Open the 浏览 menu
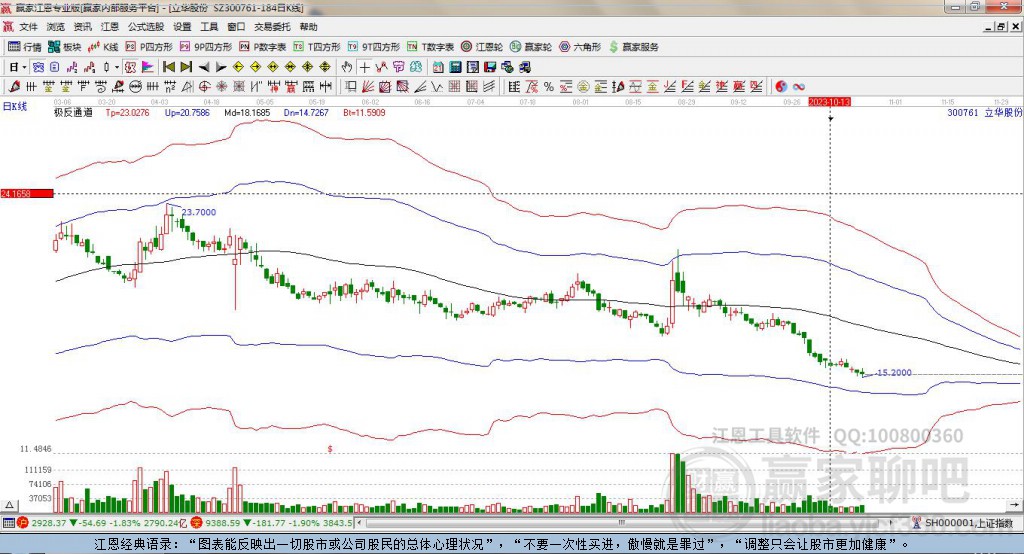1024x554 pixels. click(56, 27)
